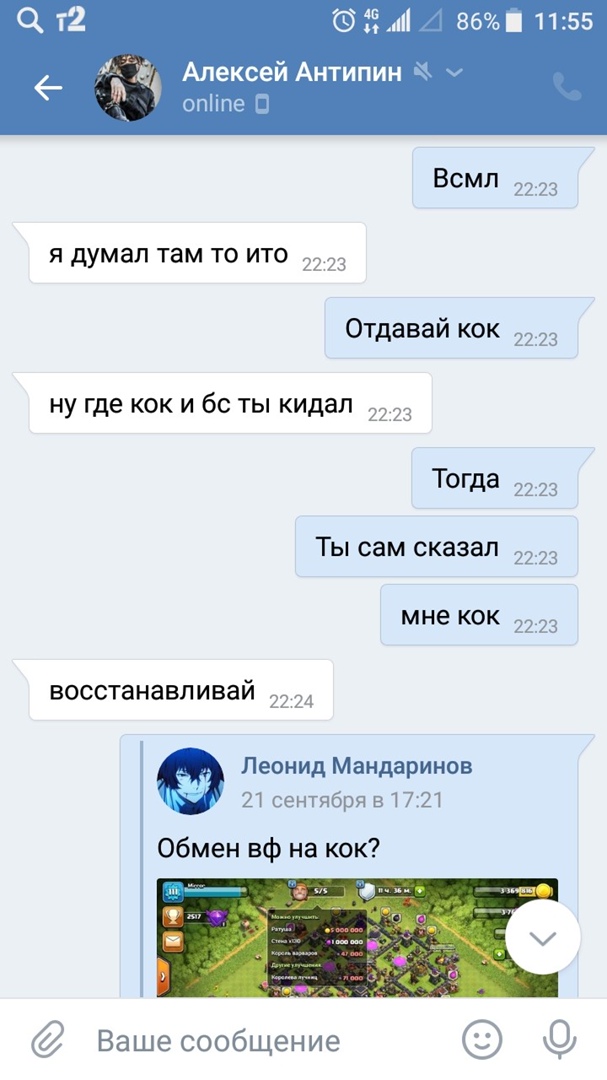The width and height of the screenshot is (607, 1080).
Task: Start a call with the phone icon
Action: point(567,87)
